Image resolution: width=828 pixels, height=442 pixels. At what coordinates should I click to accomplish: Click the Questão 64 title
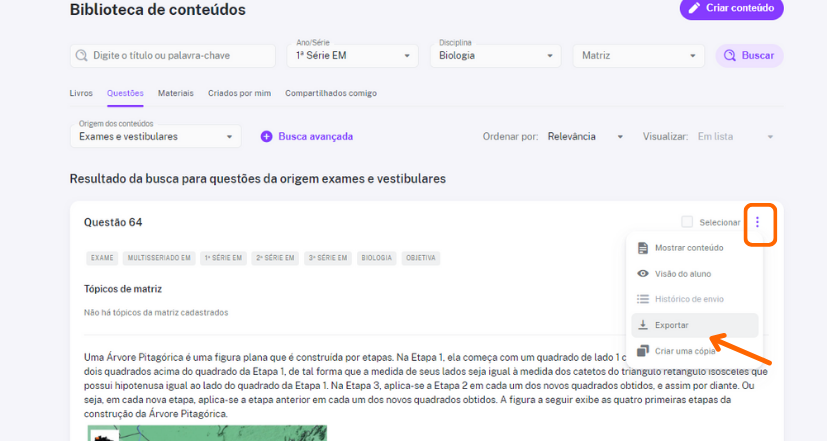tap(113, 222)
